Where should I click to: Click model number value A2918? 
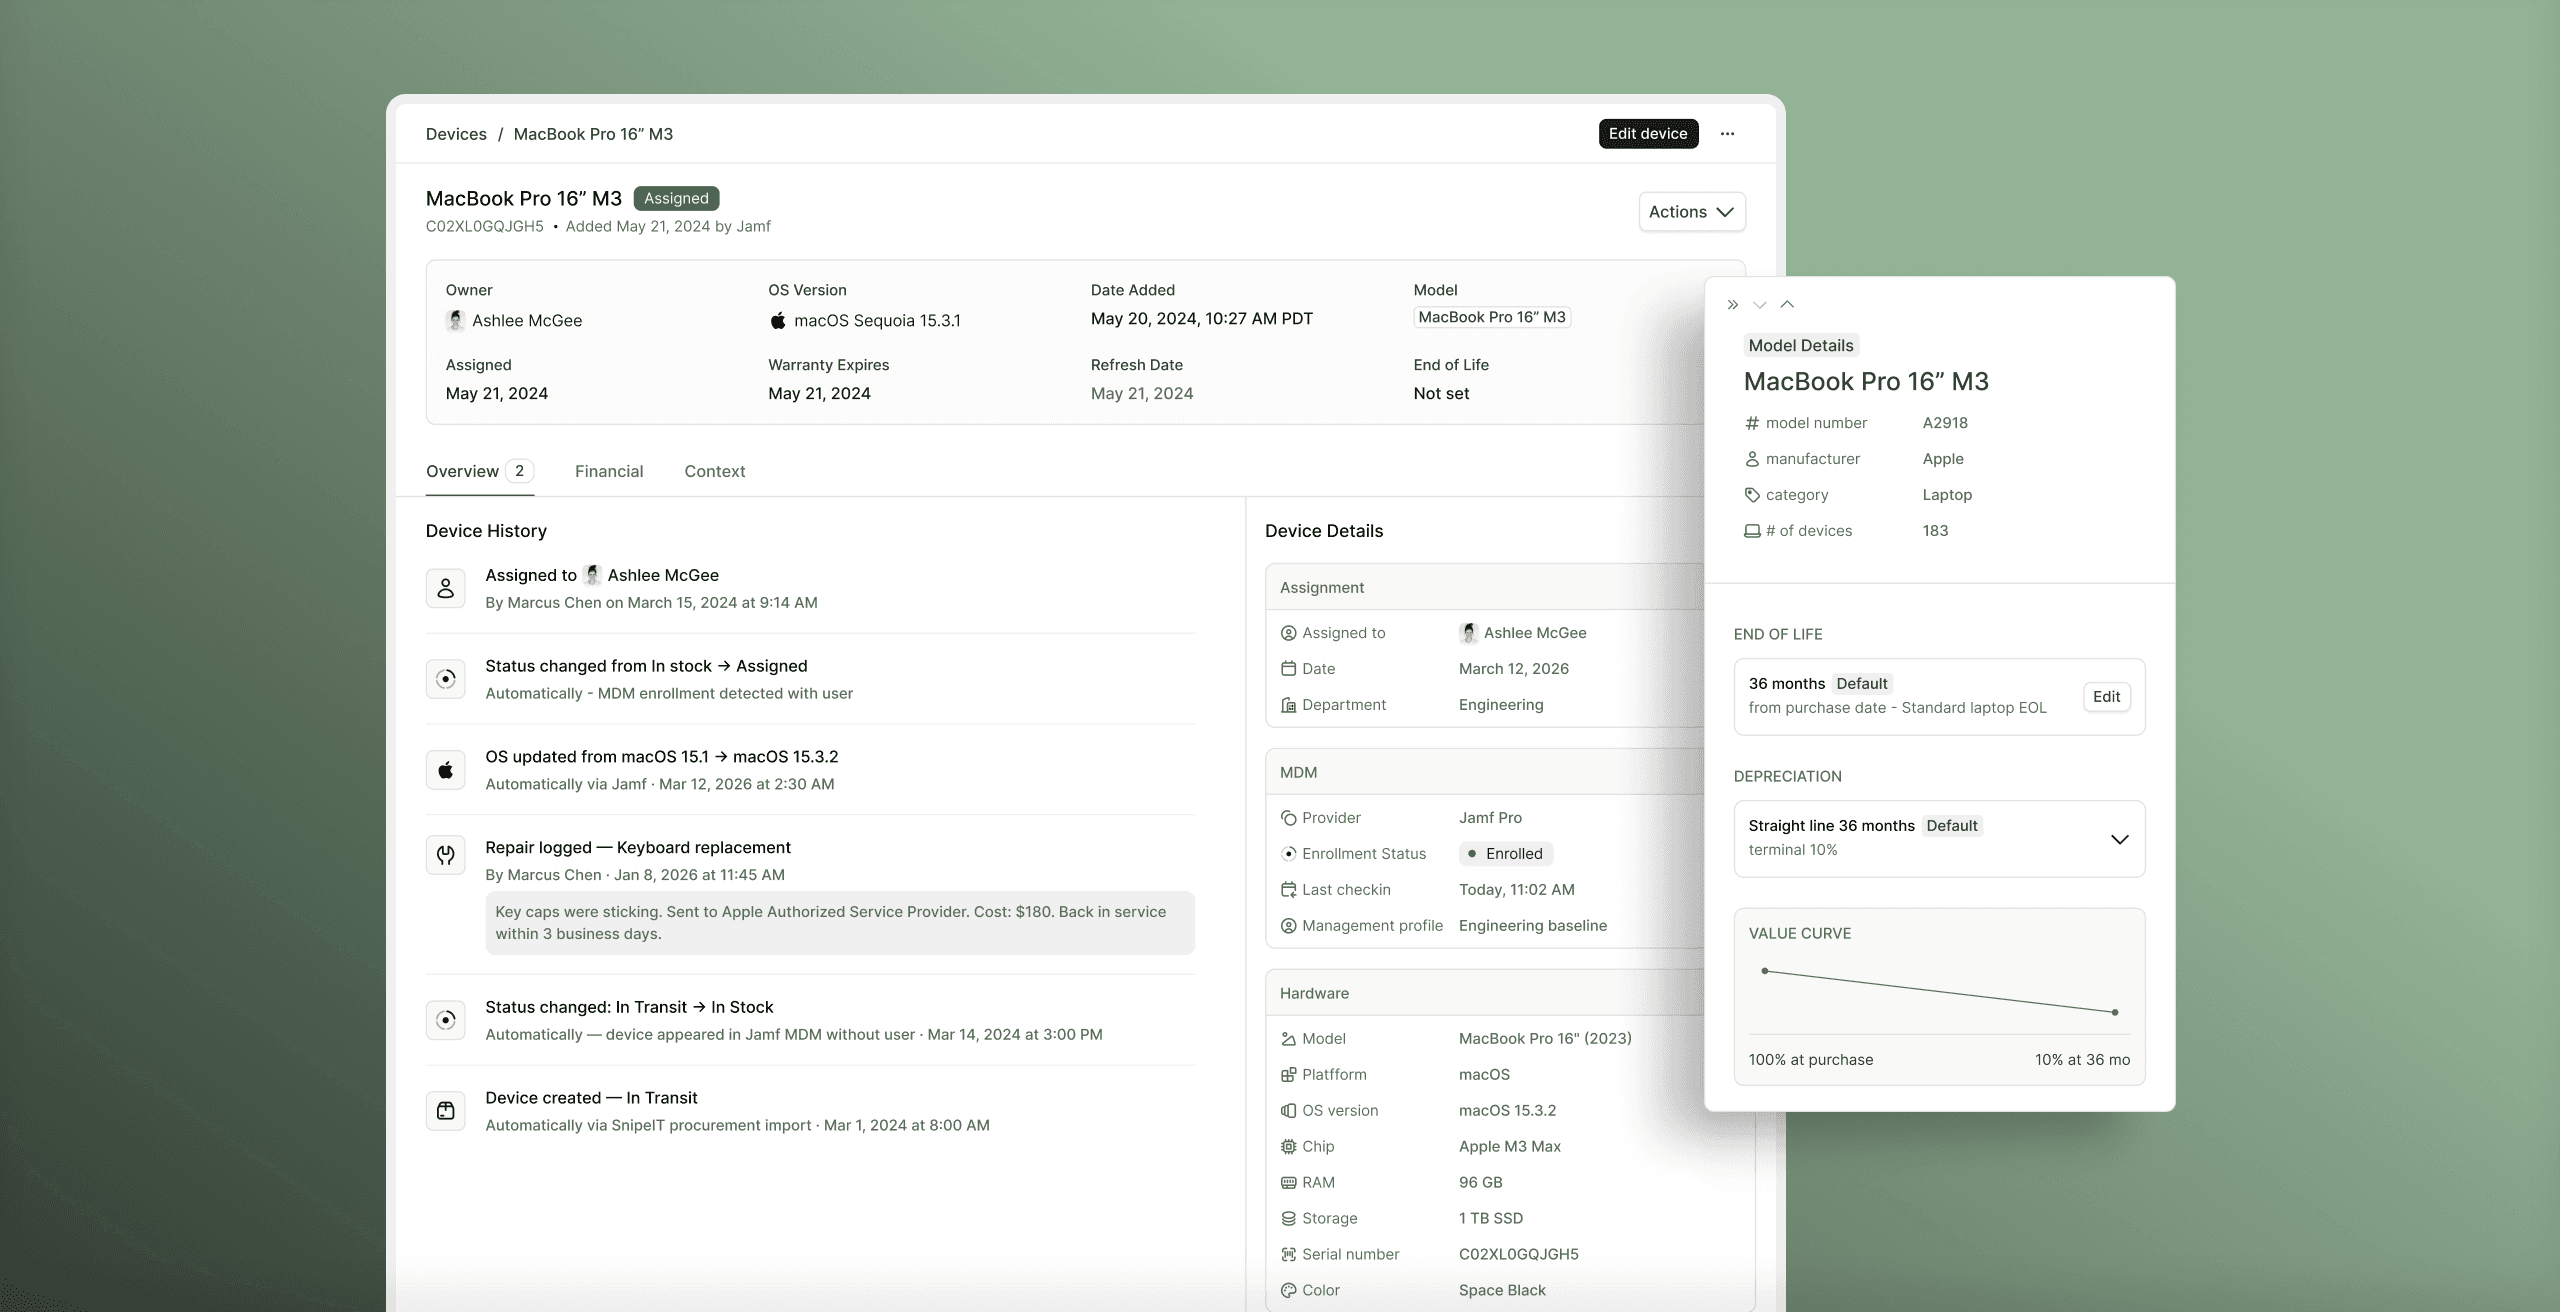1945,423
